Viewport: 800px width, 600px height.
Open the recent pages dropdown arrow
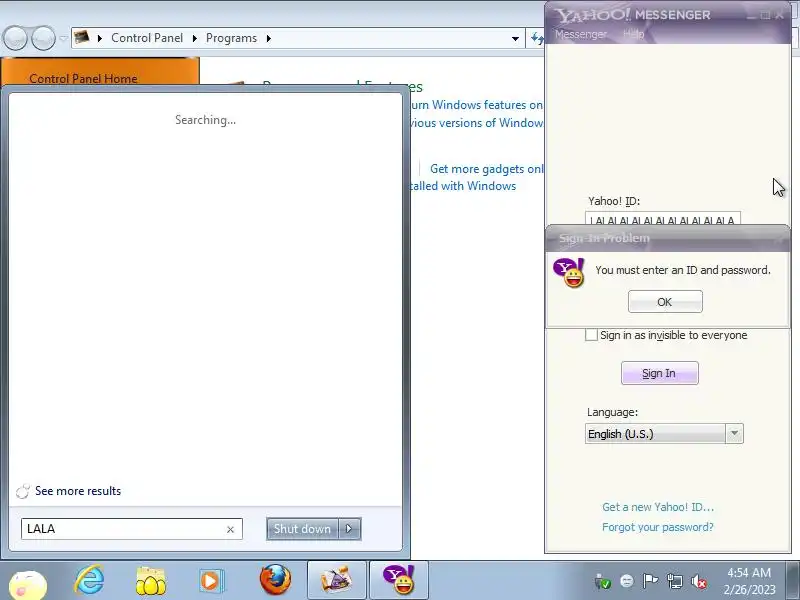(63, 38)
